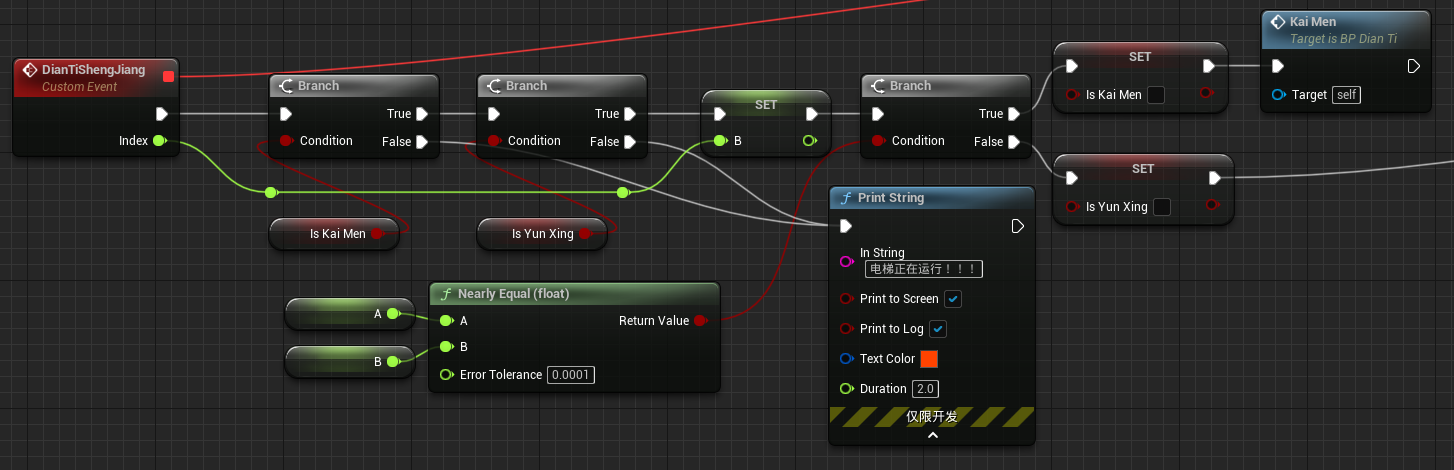This screenshot has width=1454, height=470.
Task: Click the Print String node header
Action: (x=932, y=198)
